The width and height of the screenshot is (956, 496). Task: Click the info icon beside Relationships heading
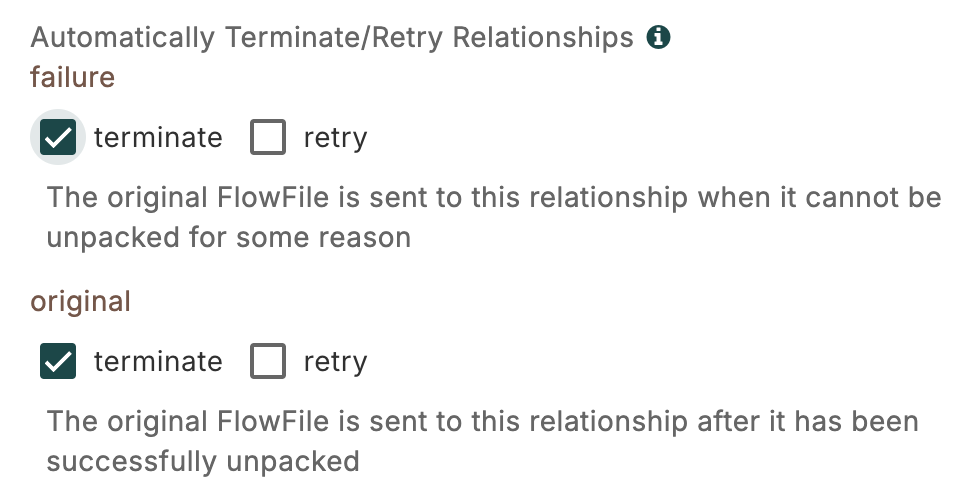pos(658,38)
